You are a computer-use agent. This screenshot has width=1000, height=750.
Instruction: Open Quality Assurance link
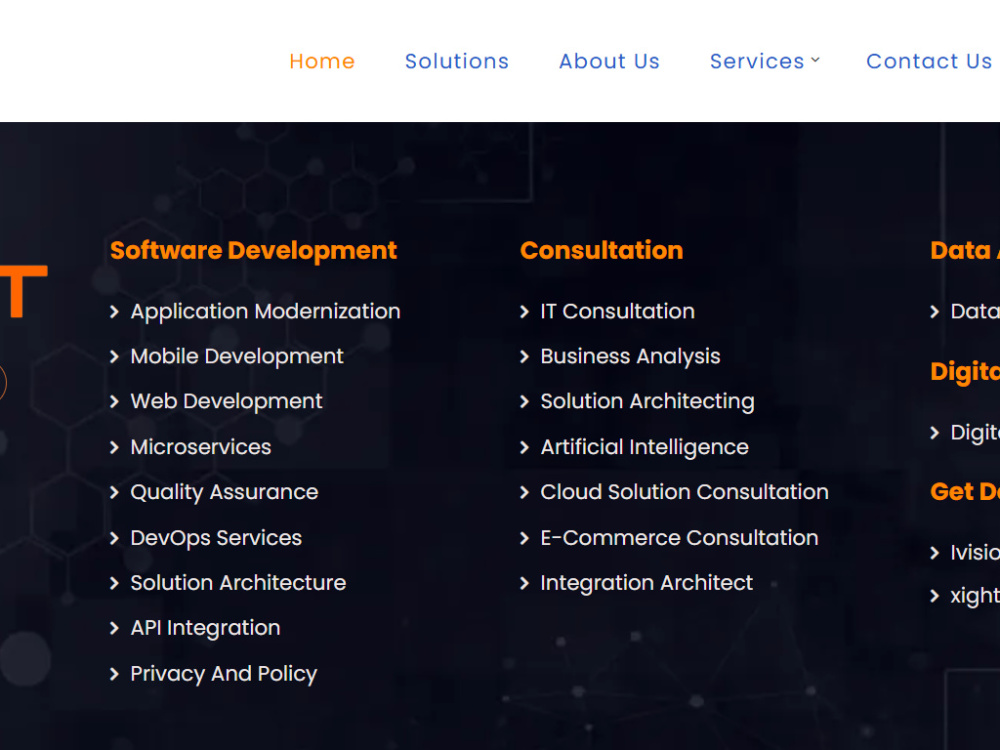click(224, 492)
